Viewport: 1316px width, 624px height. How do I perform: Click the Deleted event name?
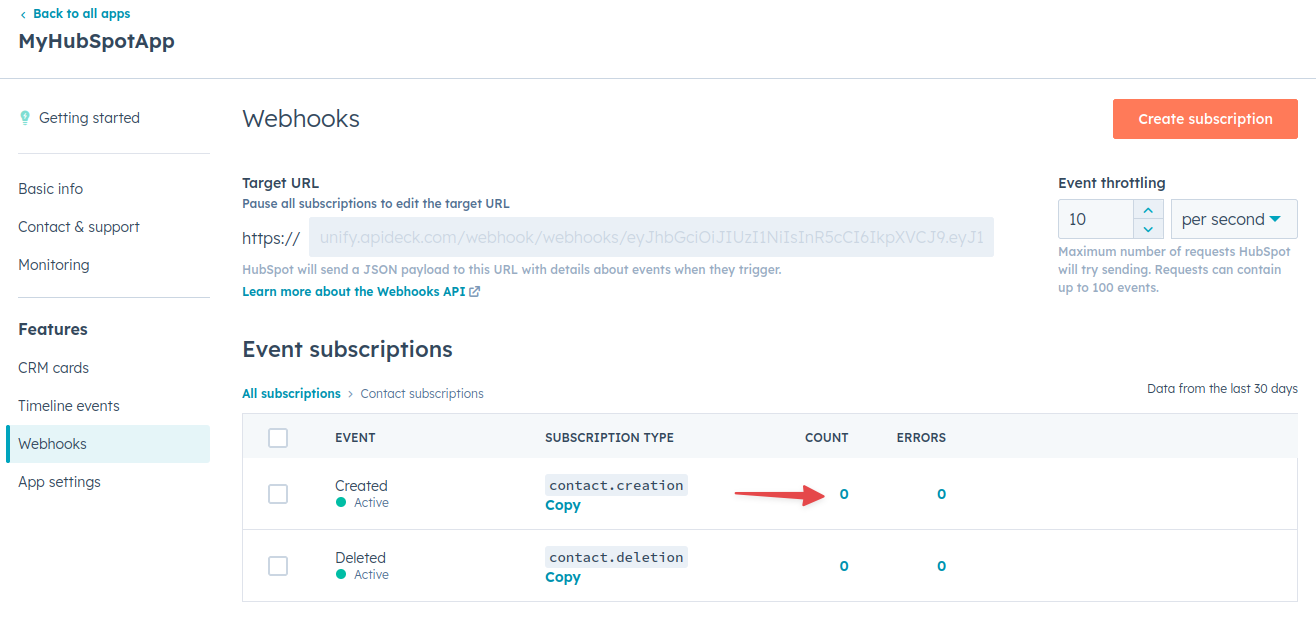[360, 558]
